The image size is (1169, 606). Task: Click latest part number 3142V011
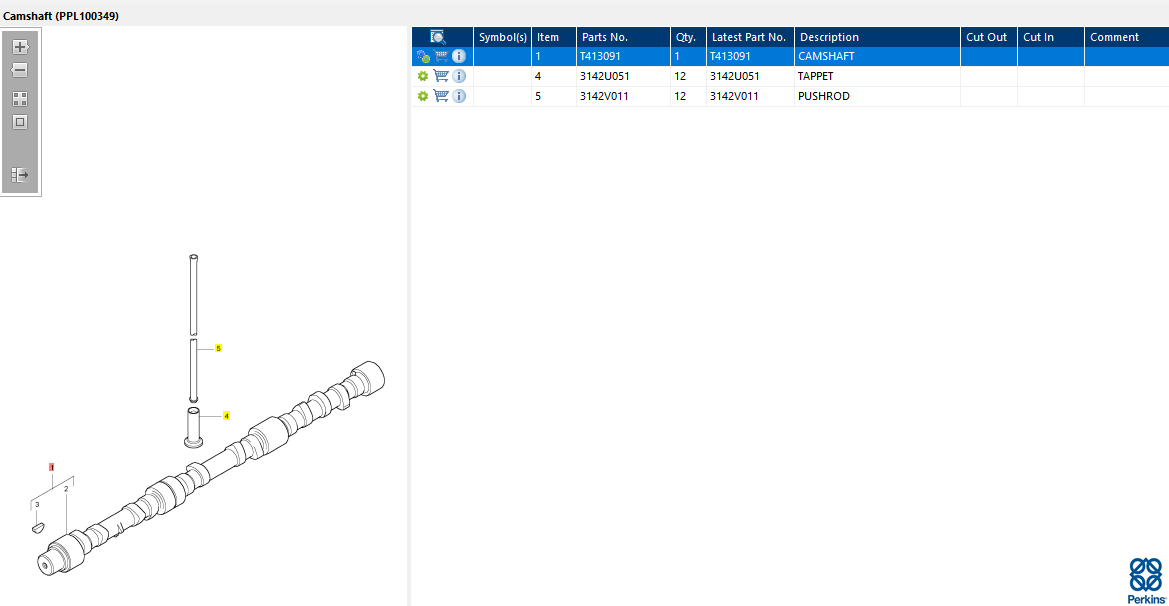pyautogui.click(x=734, y=96)
